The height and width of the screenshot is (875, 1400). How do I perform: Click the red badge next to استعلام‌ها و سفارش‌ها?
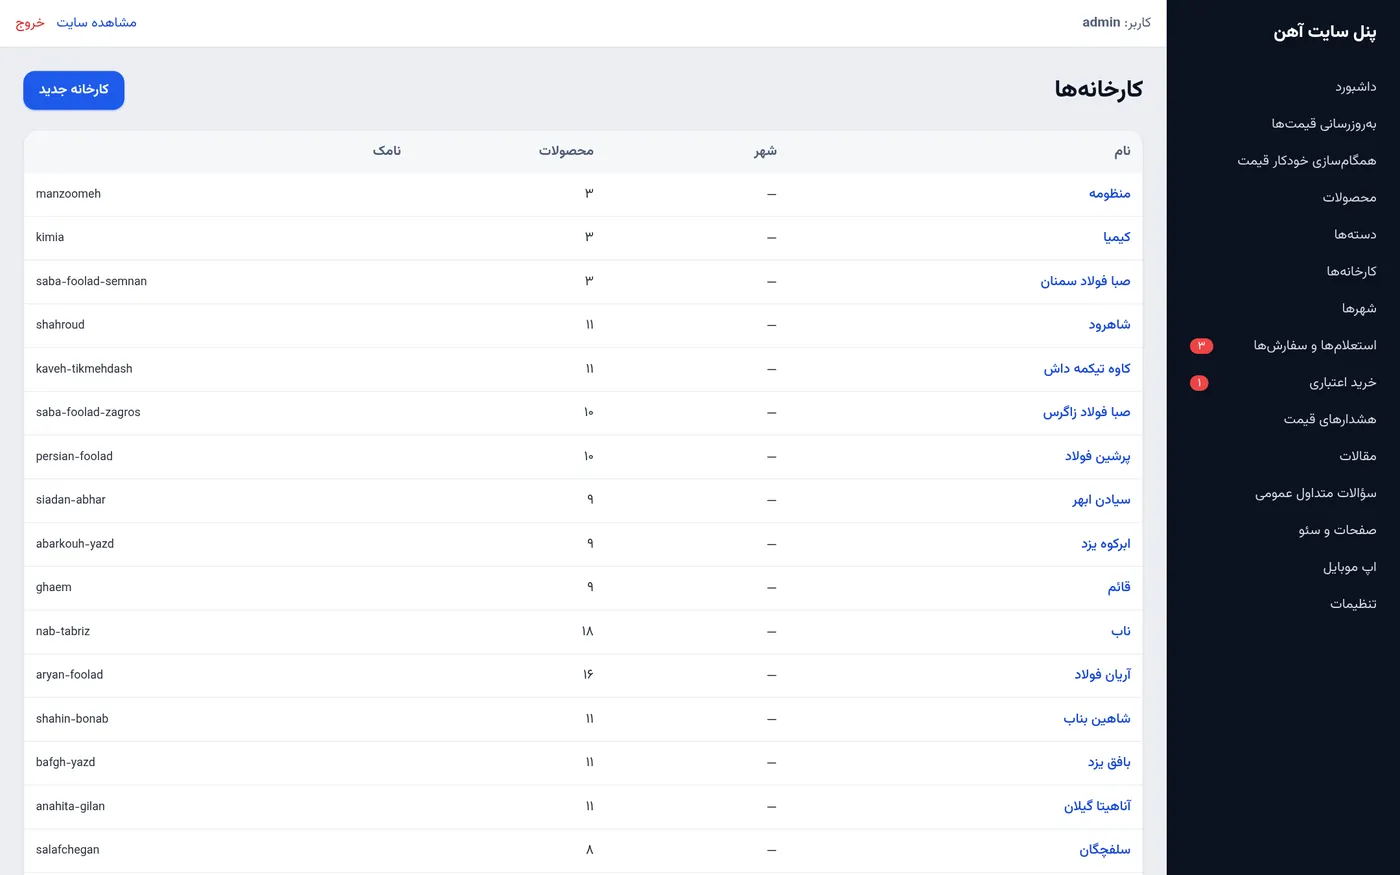[x=1201, y=346]
